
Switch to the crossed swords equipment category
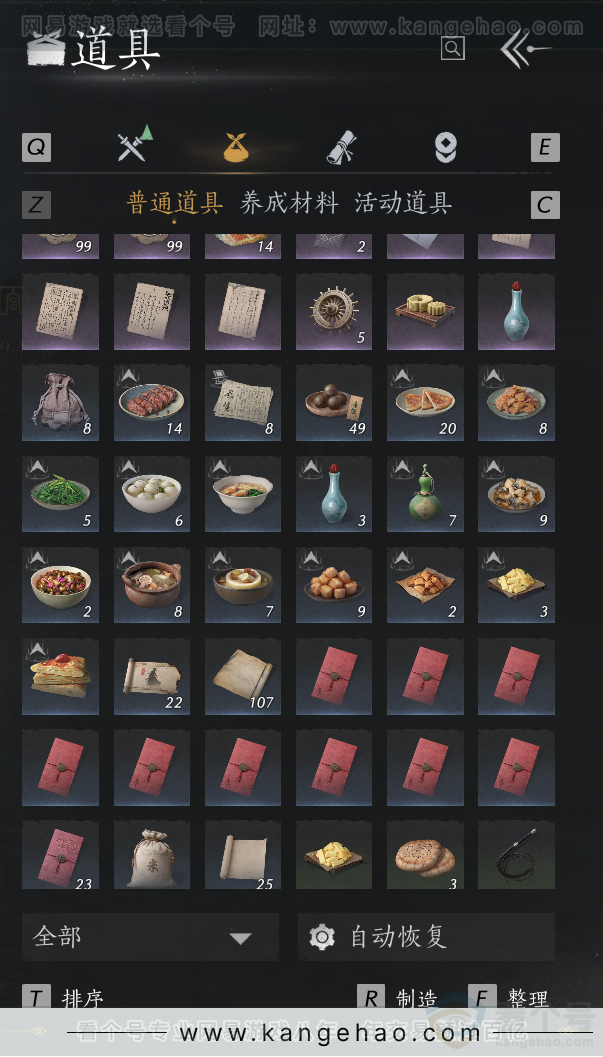point(134,144)
